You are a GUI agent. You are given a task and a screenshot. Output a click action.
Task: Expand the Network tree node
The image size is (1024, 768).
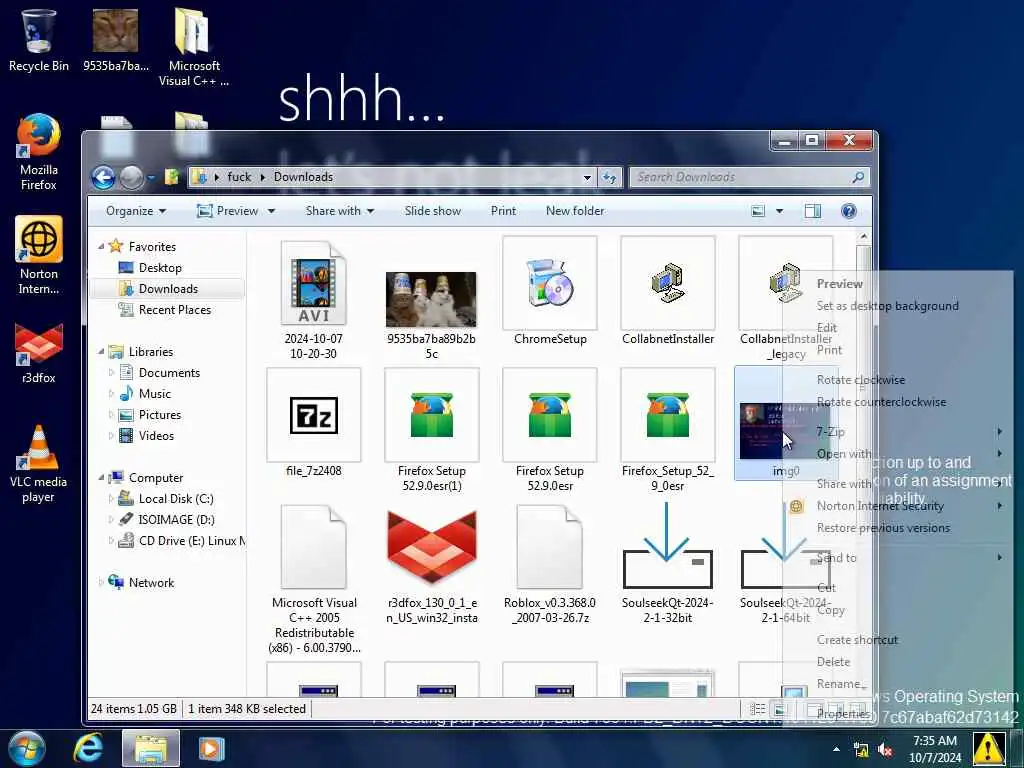(x=101, y=583)
